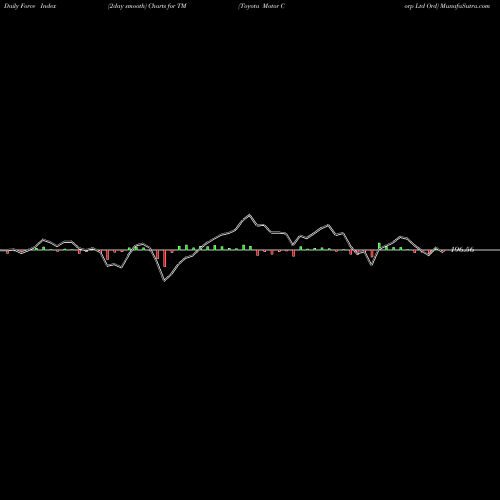The width and height of the screenshot is (500, 500).
Task: Click the lowest trough of the gray line
Action: pyautogui.click(x=164, y=281)
